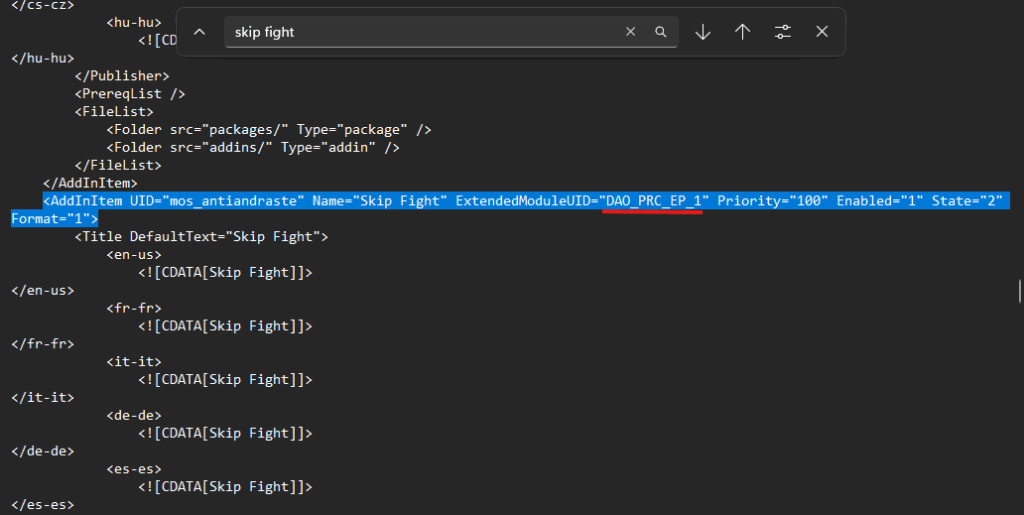Viewport: 1024px width, 515px height.
Task: Click the PrereqList tag line
Action: click(x=129, y=94)
